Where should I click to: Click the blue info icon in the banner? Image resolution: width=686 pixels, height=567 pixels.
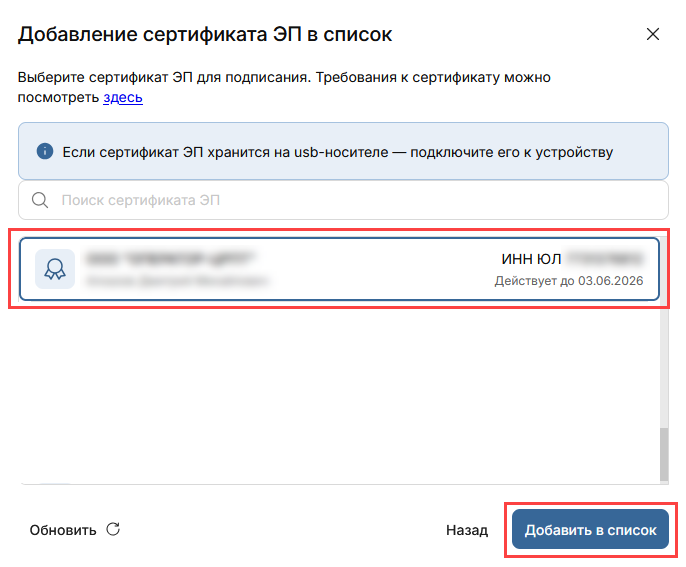tap(44, 152)
